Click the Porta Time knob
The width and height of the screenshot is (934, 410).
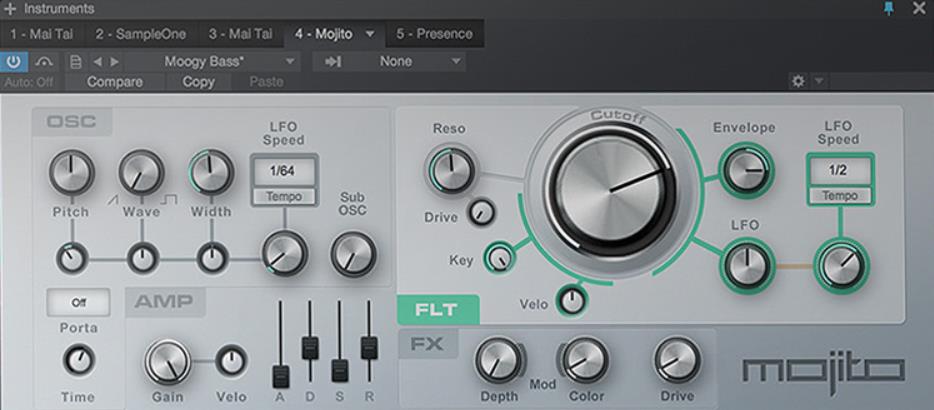click(78, 360)
